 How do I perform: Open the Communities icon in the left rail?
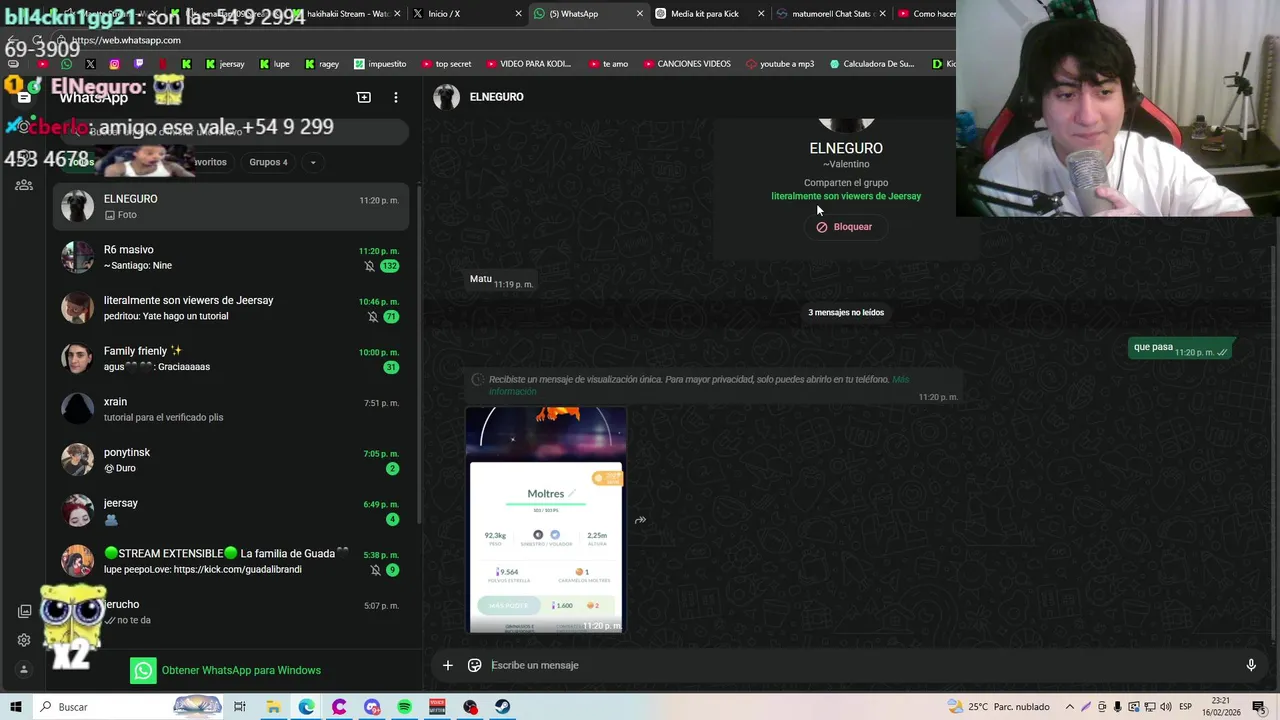24,185
